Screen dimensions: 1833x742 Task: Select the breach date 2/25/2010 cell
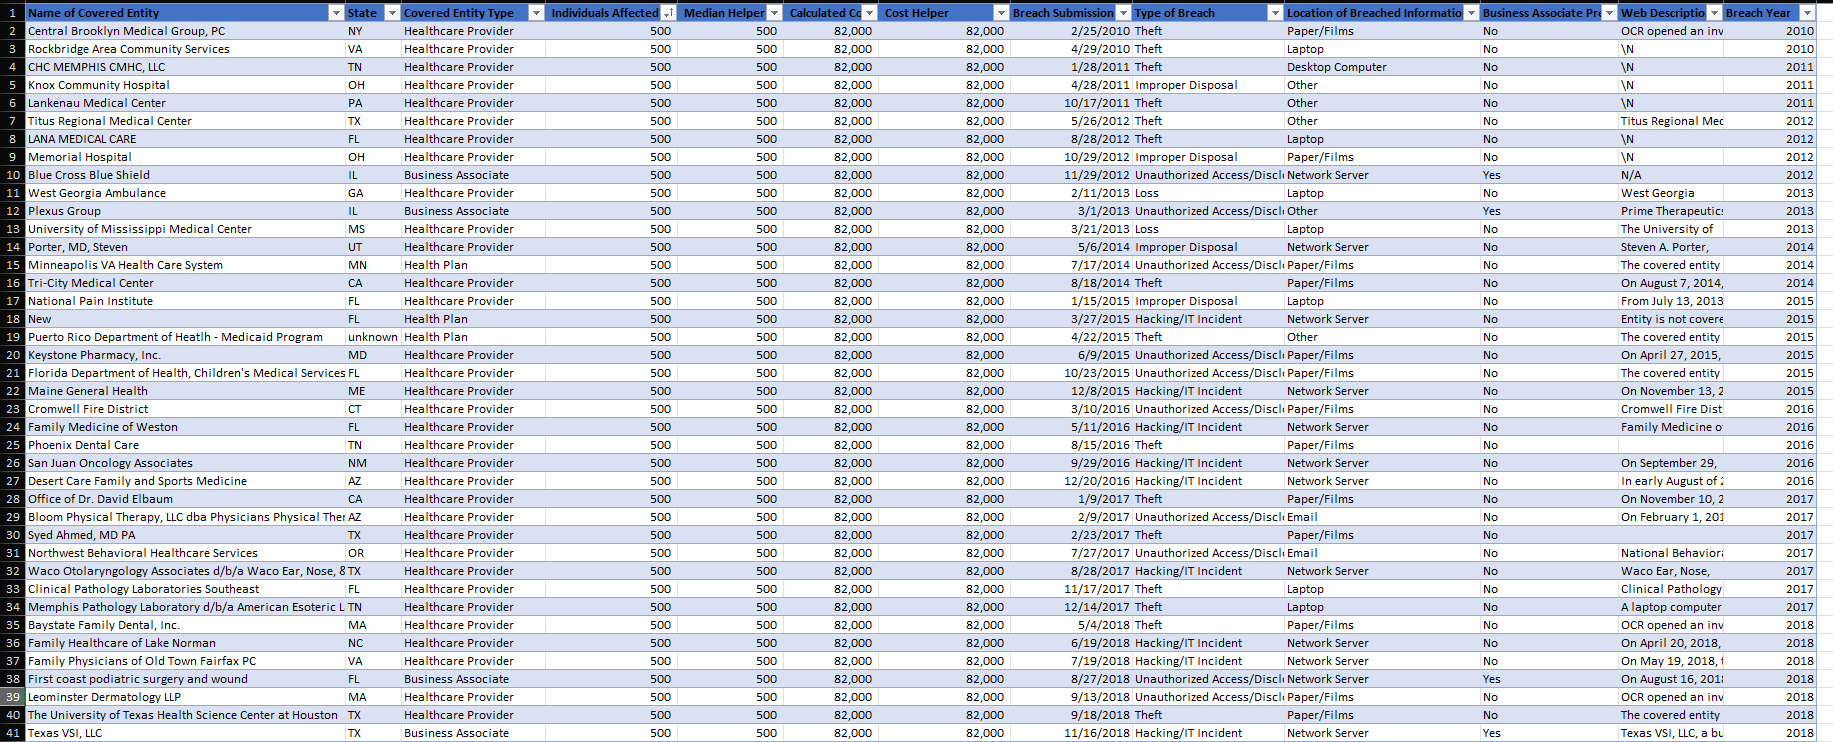click(1071, 31)
